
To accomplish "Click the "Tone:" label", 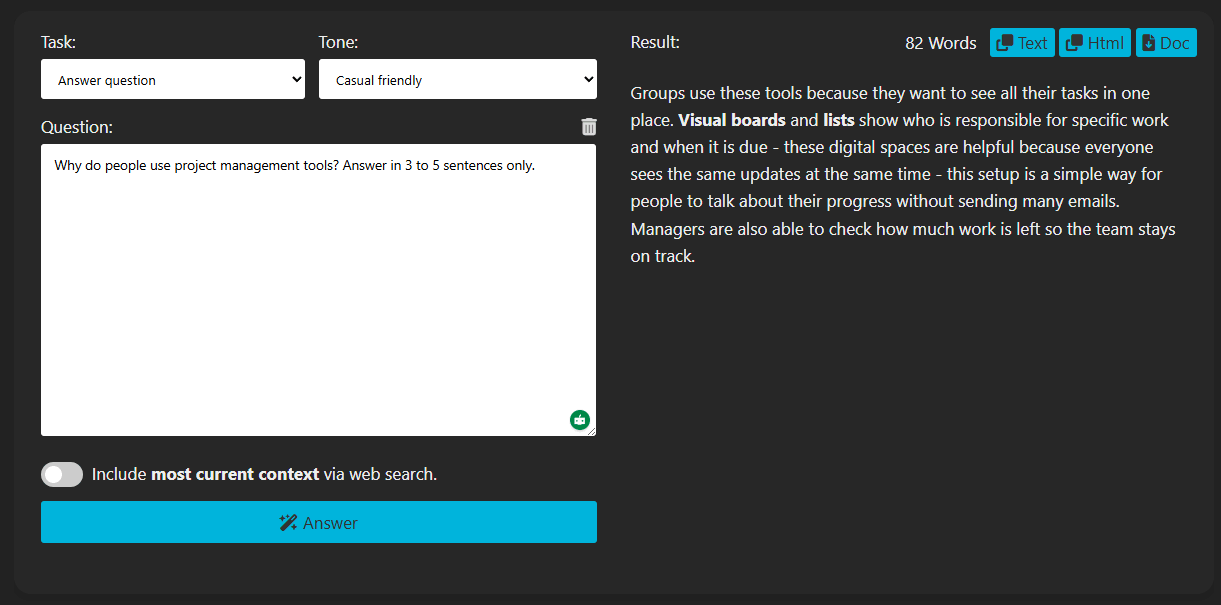I will (x=338, y=42).
